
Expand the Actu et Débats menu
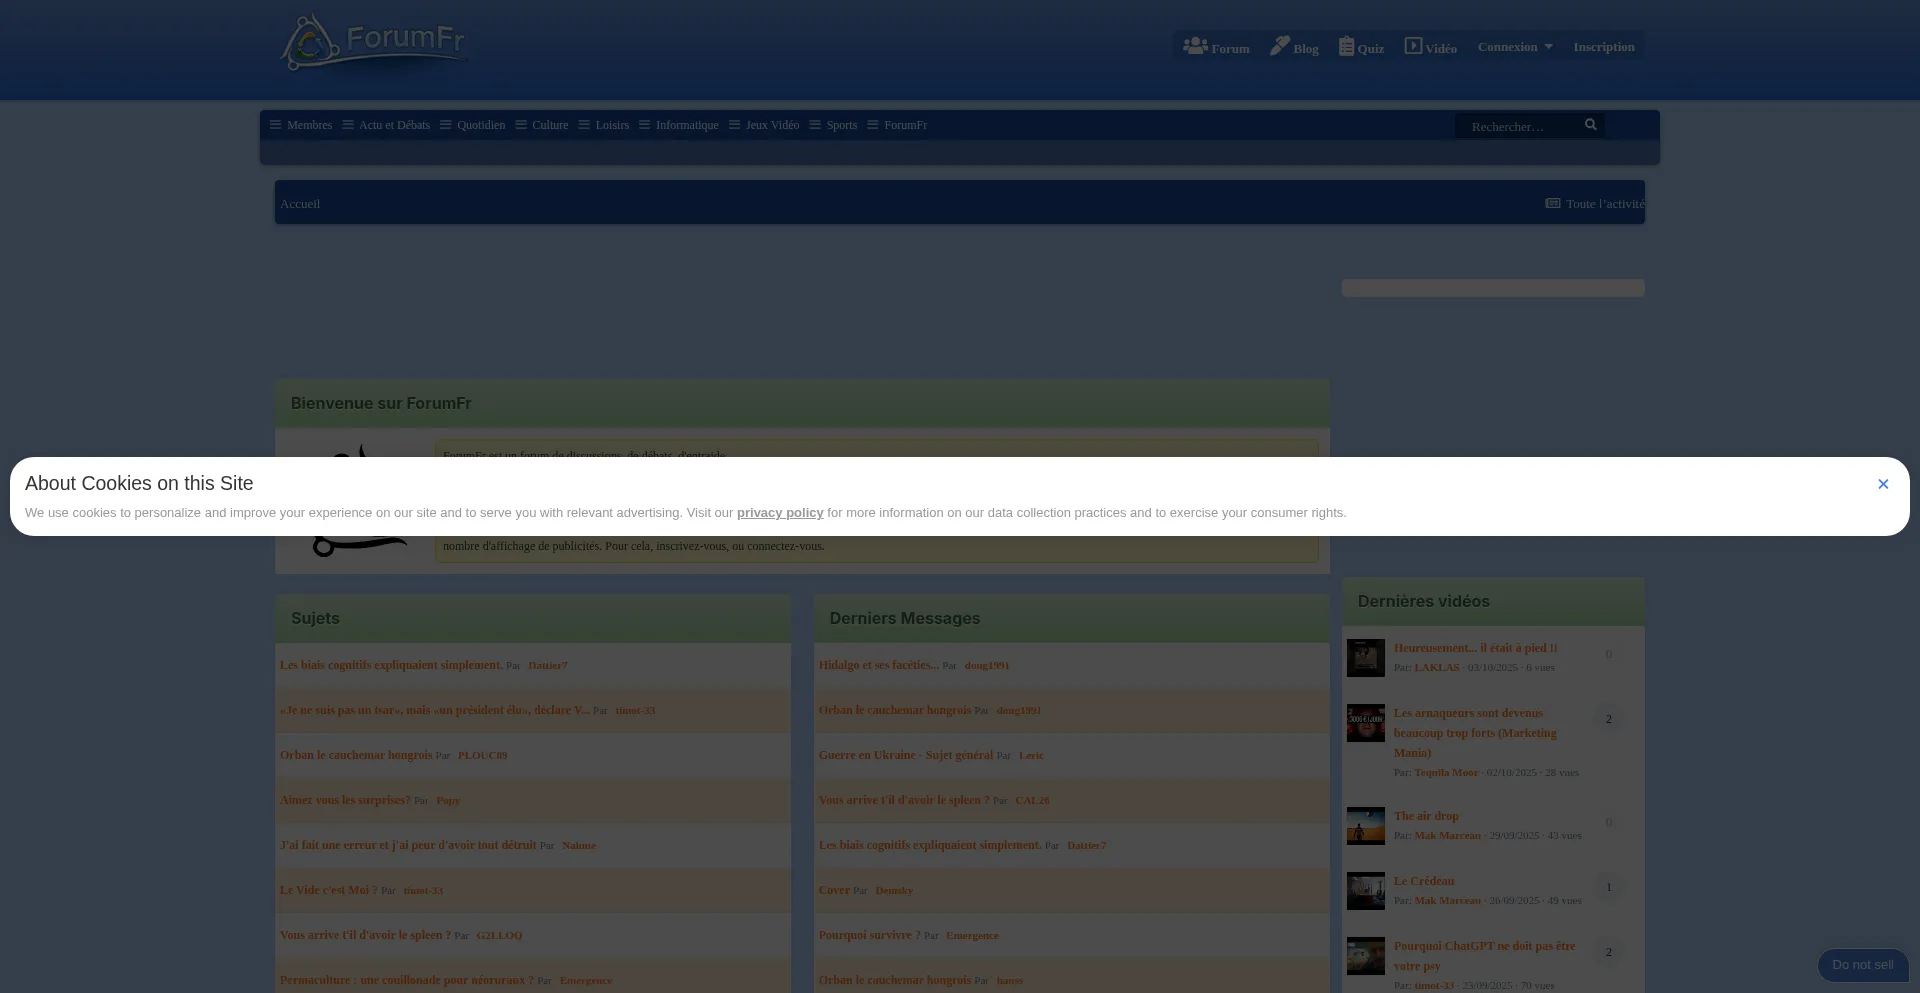(386, 125)
